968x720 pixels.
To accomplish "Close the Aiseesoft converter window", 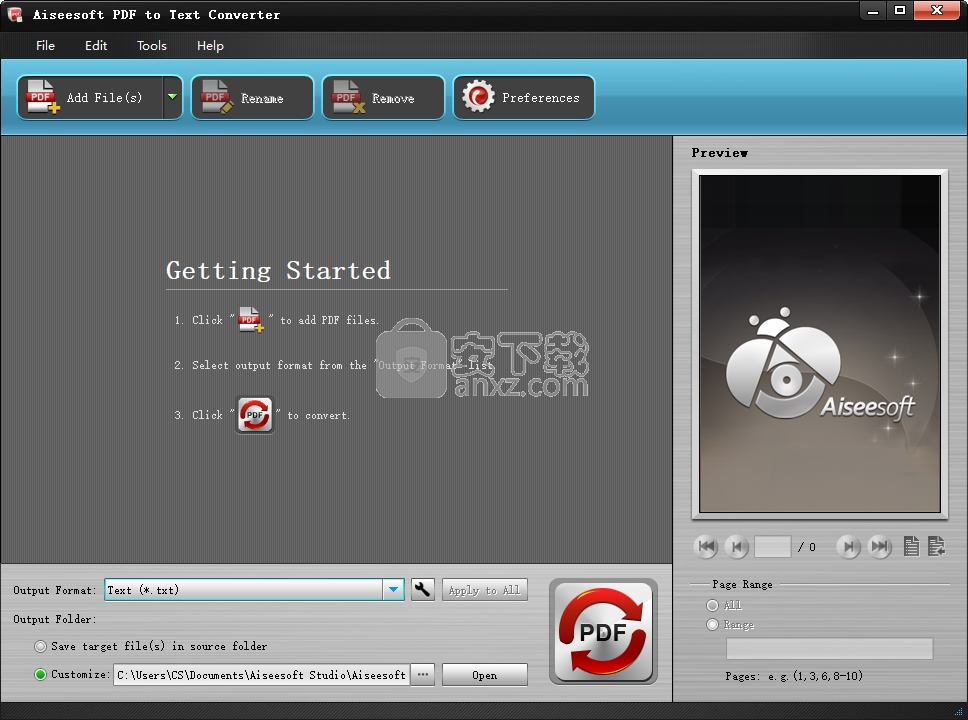I will 937,10.
